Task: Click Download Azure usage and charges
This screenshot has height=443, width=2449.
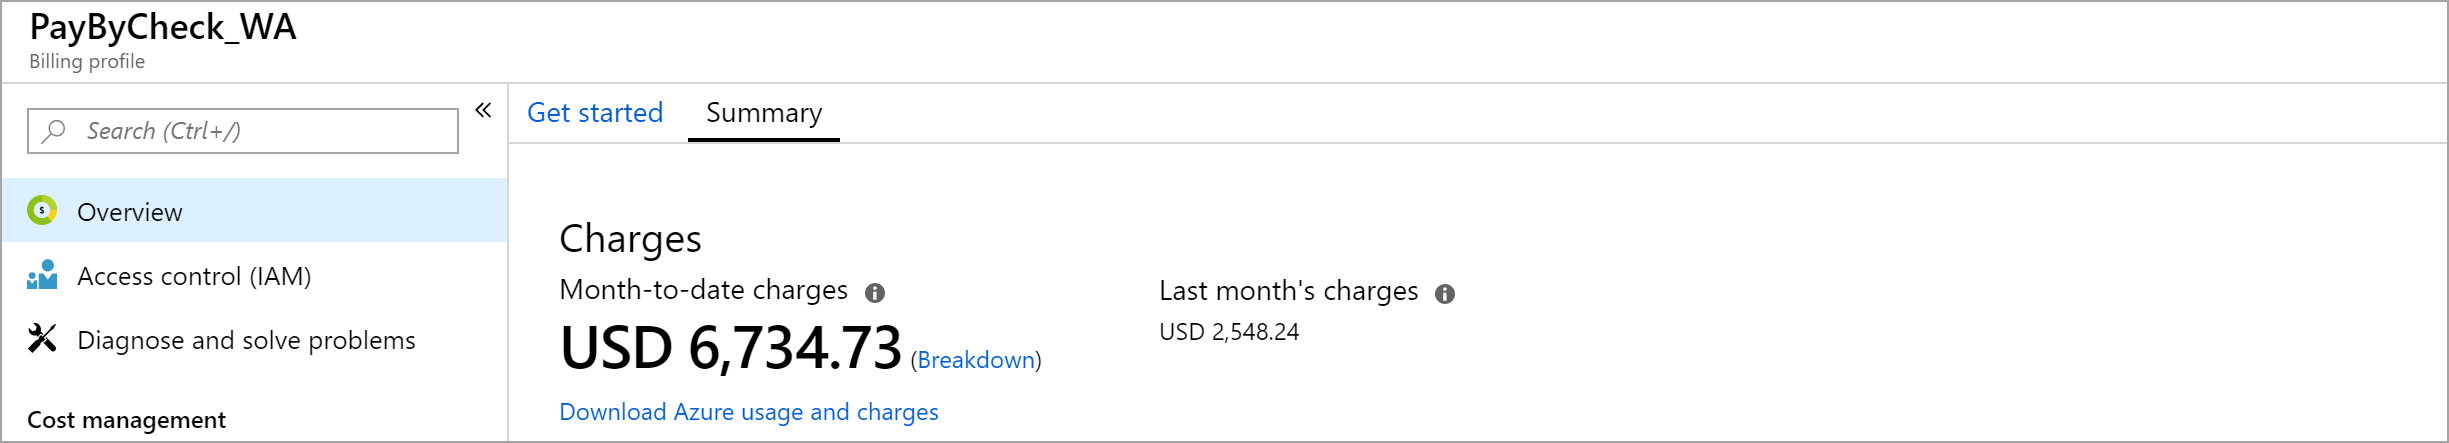Action: pyautogui.click(x=748, y=412)
